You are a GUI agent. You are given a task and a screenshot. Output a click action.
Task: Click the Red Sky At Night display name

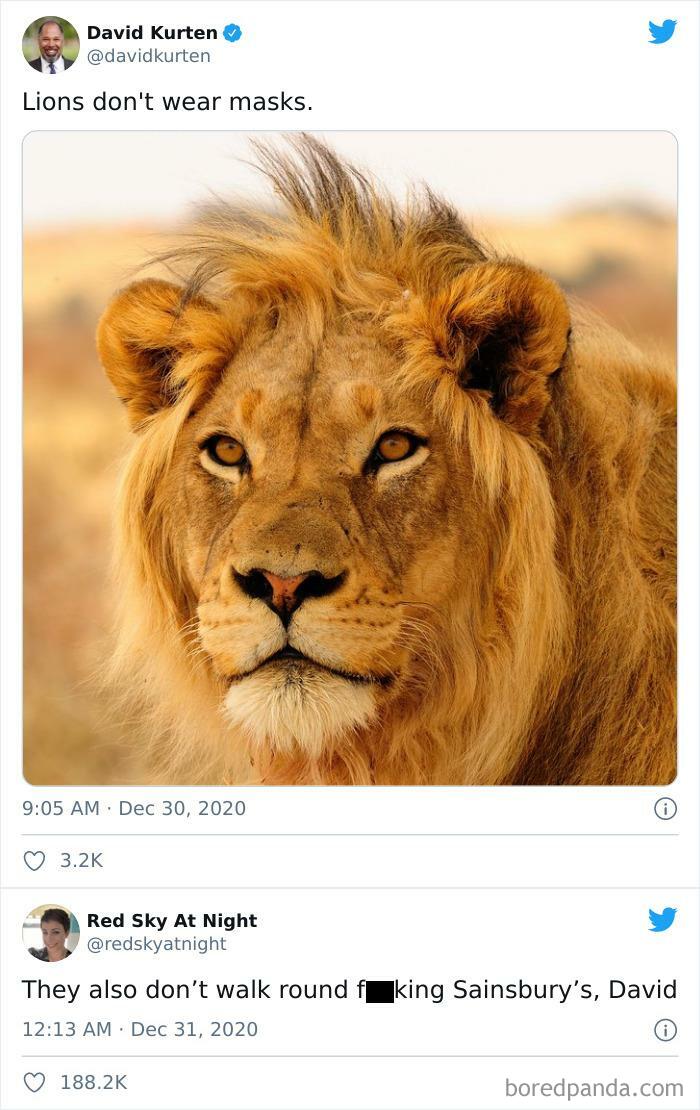click(172, 920)
